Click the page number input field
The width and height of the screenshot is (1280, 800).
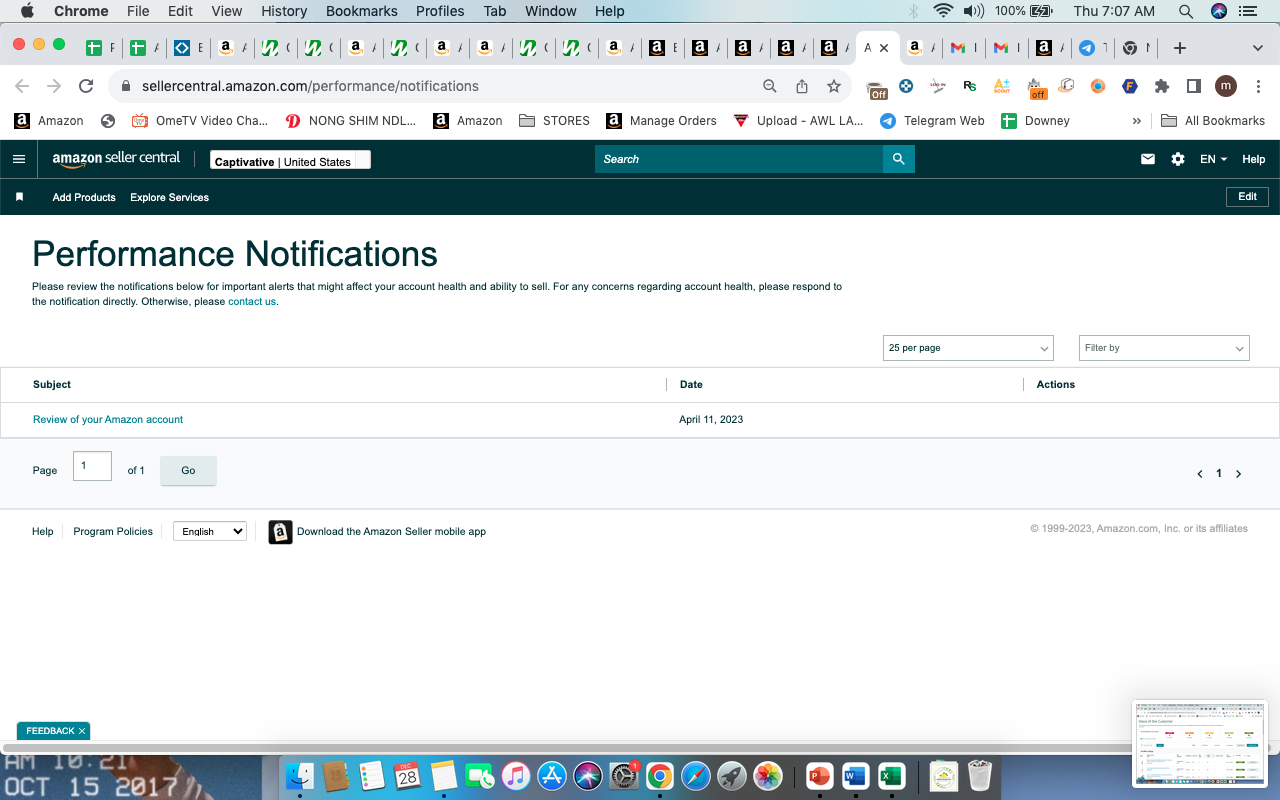tap(92, 466)
